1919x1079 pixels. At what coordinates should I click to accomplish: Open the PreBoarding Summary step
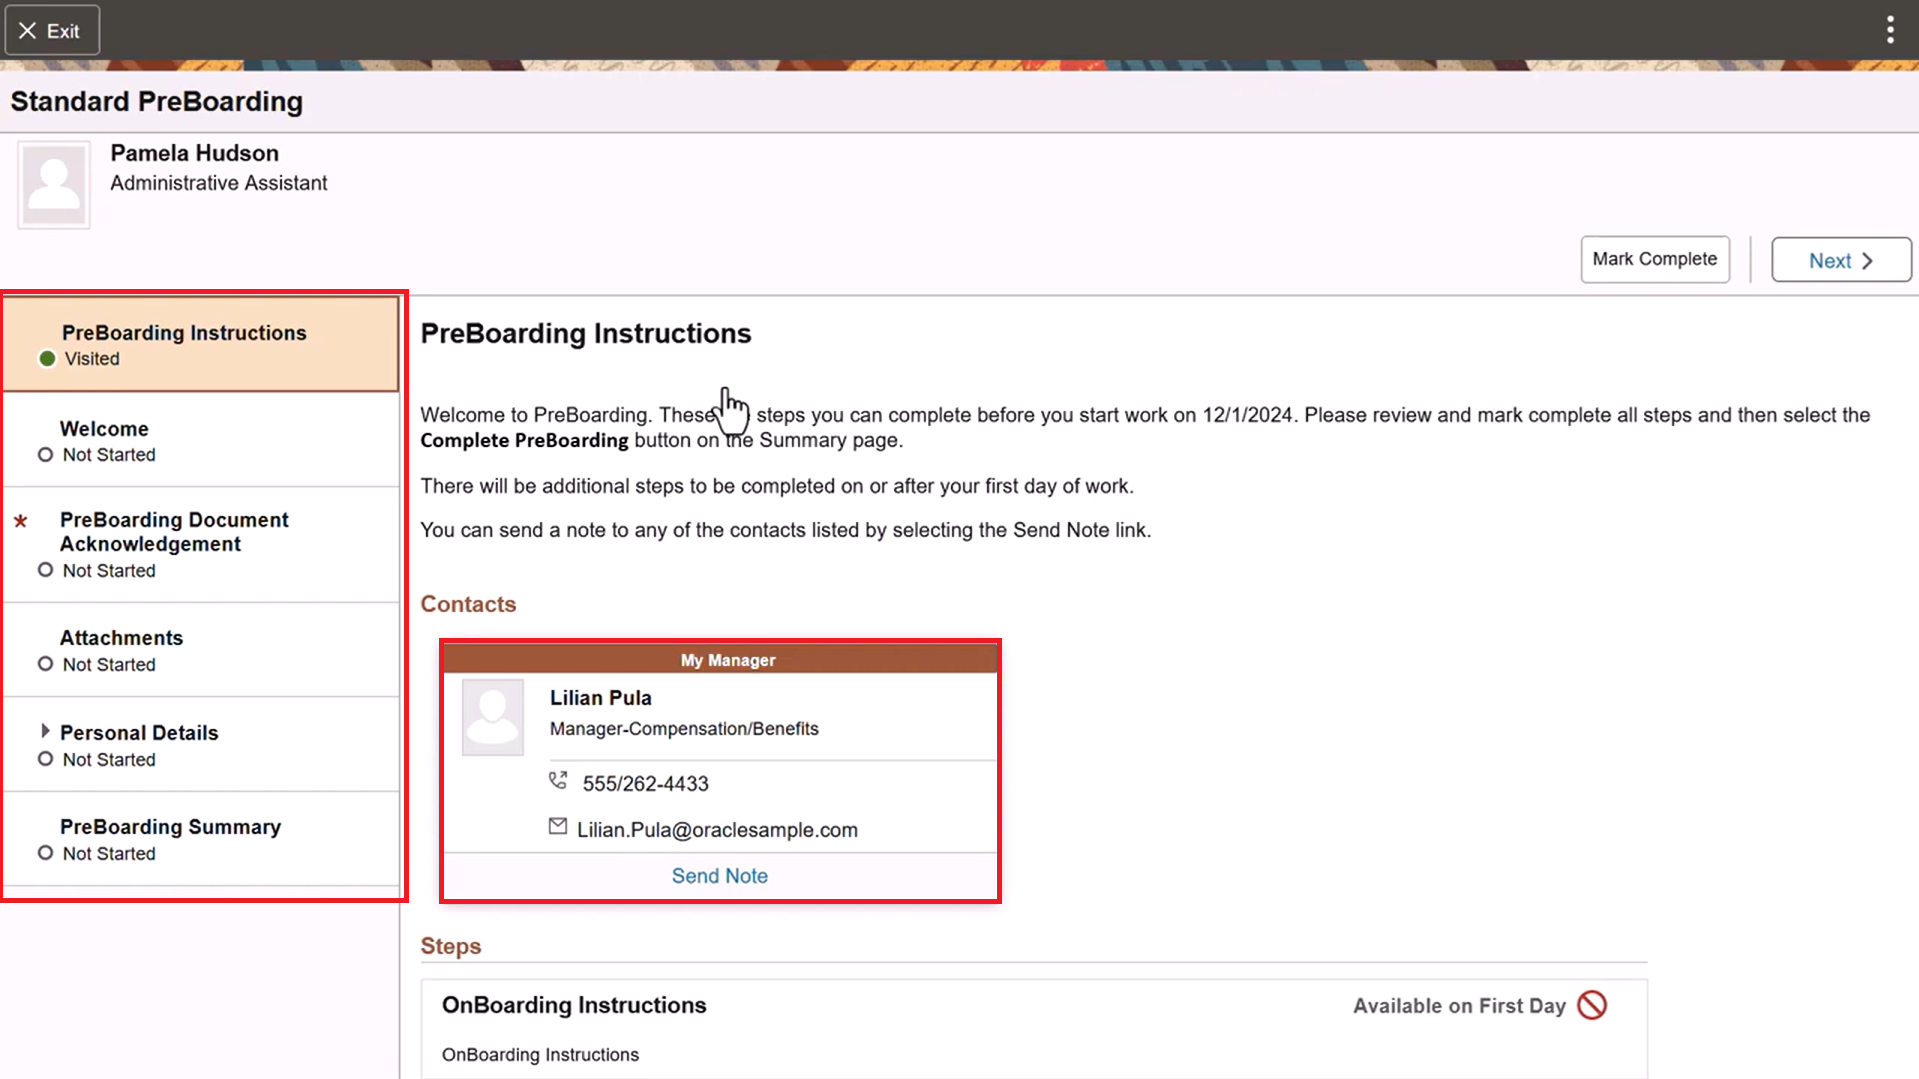(170, 827)
